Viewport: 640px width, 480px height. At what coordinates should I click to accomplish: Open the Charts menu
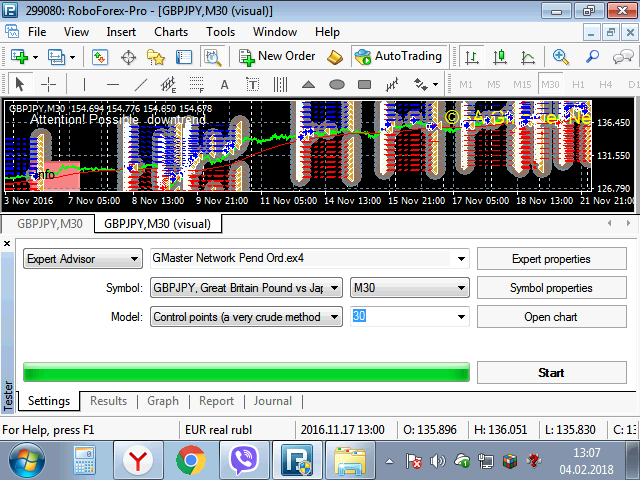[170, 31]
